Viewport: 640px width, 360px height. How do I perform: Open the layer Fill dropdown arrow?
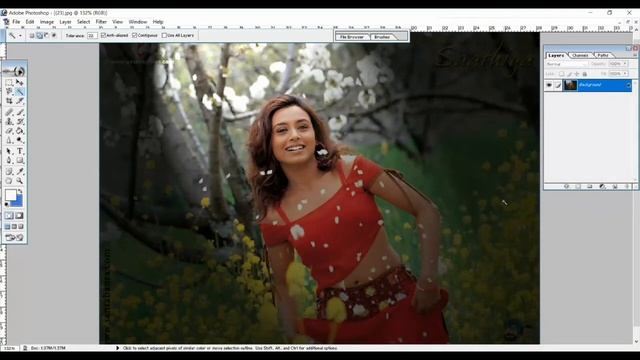pos(625,73)
